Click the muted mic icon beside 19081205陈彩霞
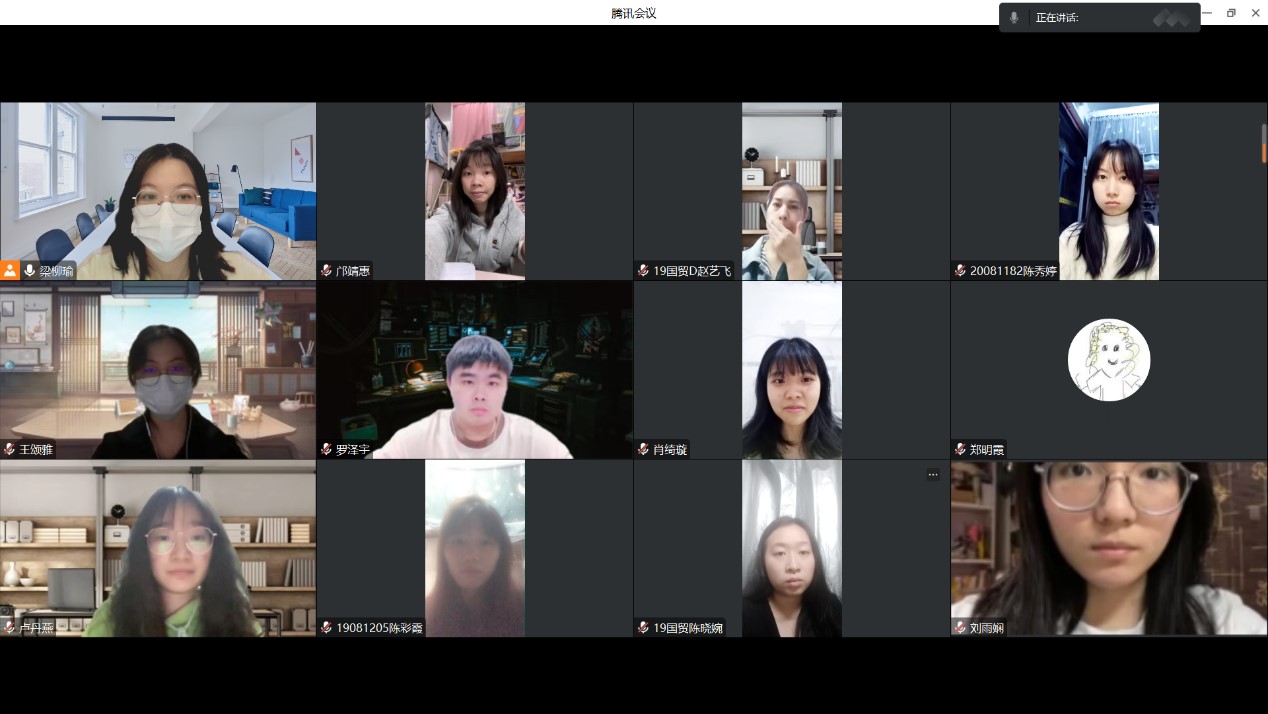Image resolution: width=1268 pixels, height=714 pixels. click(x=325, y=628)
